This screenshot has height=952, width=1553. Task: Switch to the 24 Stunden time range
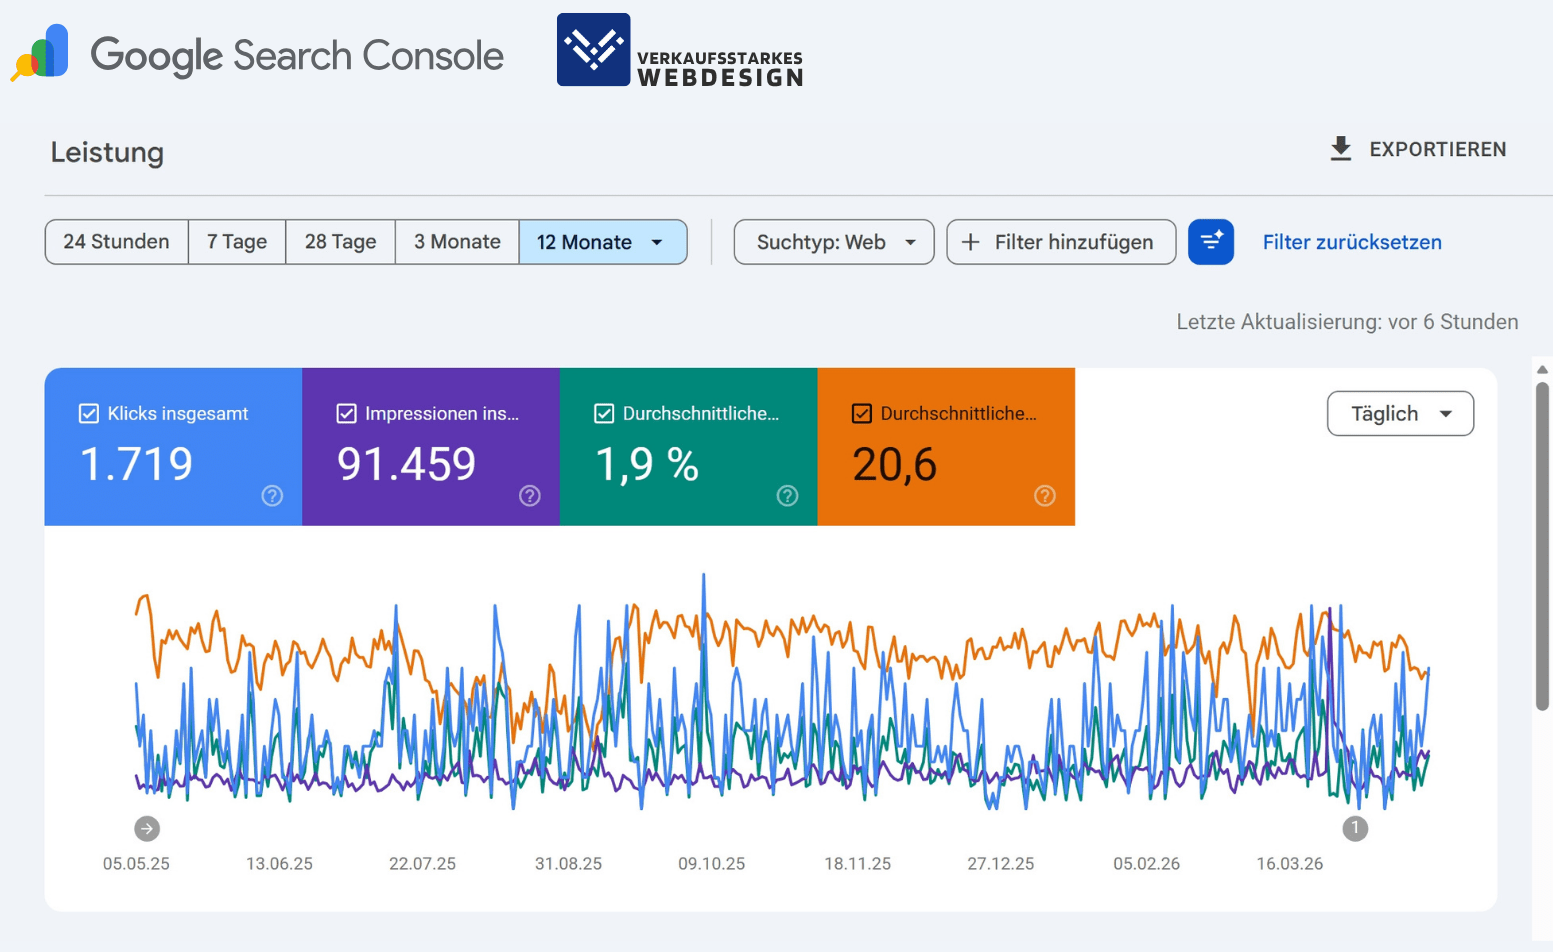point(115,242)
